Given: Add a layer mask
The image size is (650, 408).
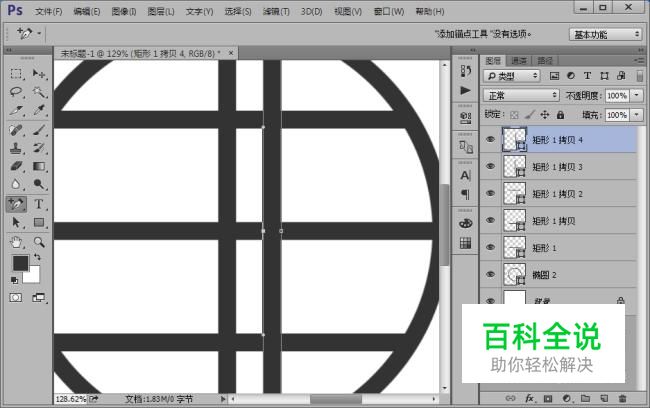Looking at the screenshot, I should coord(548,398).
